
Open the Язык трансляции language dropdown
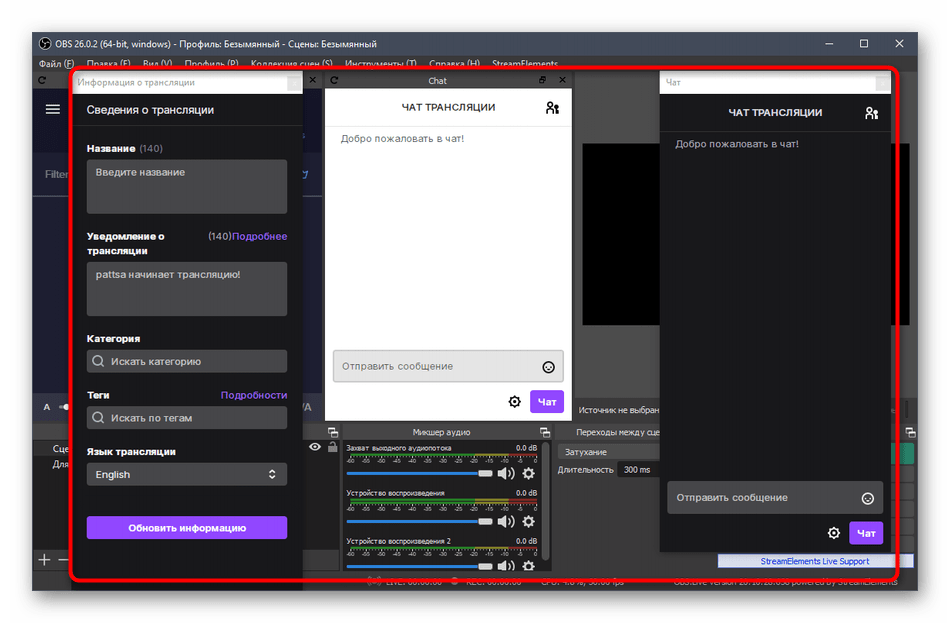(x=187, y=475)
